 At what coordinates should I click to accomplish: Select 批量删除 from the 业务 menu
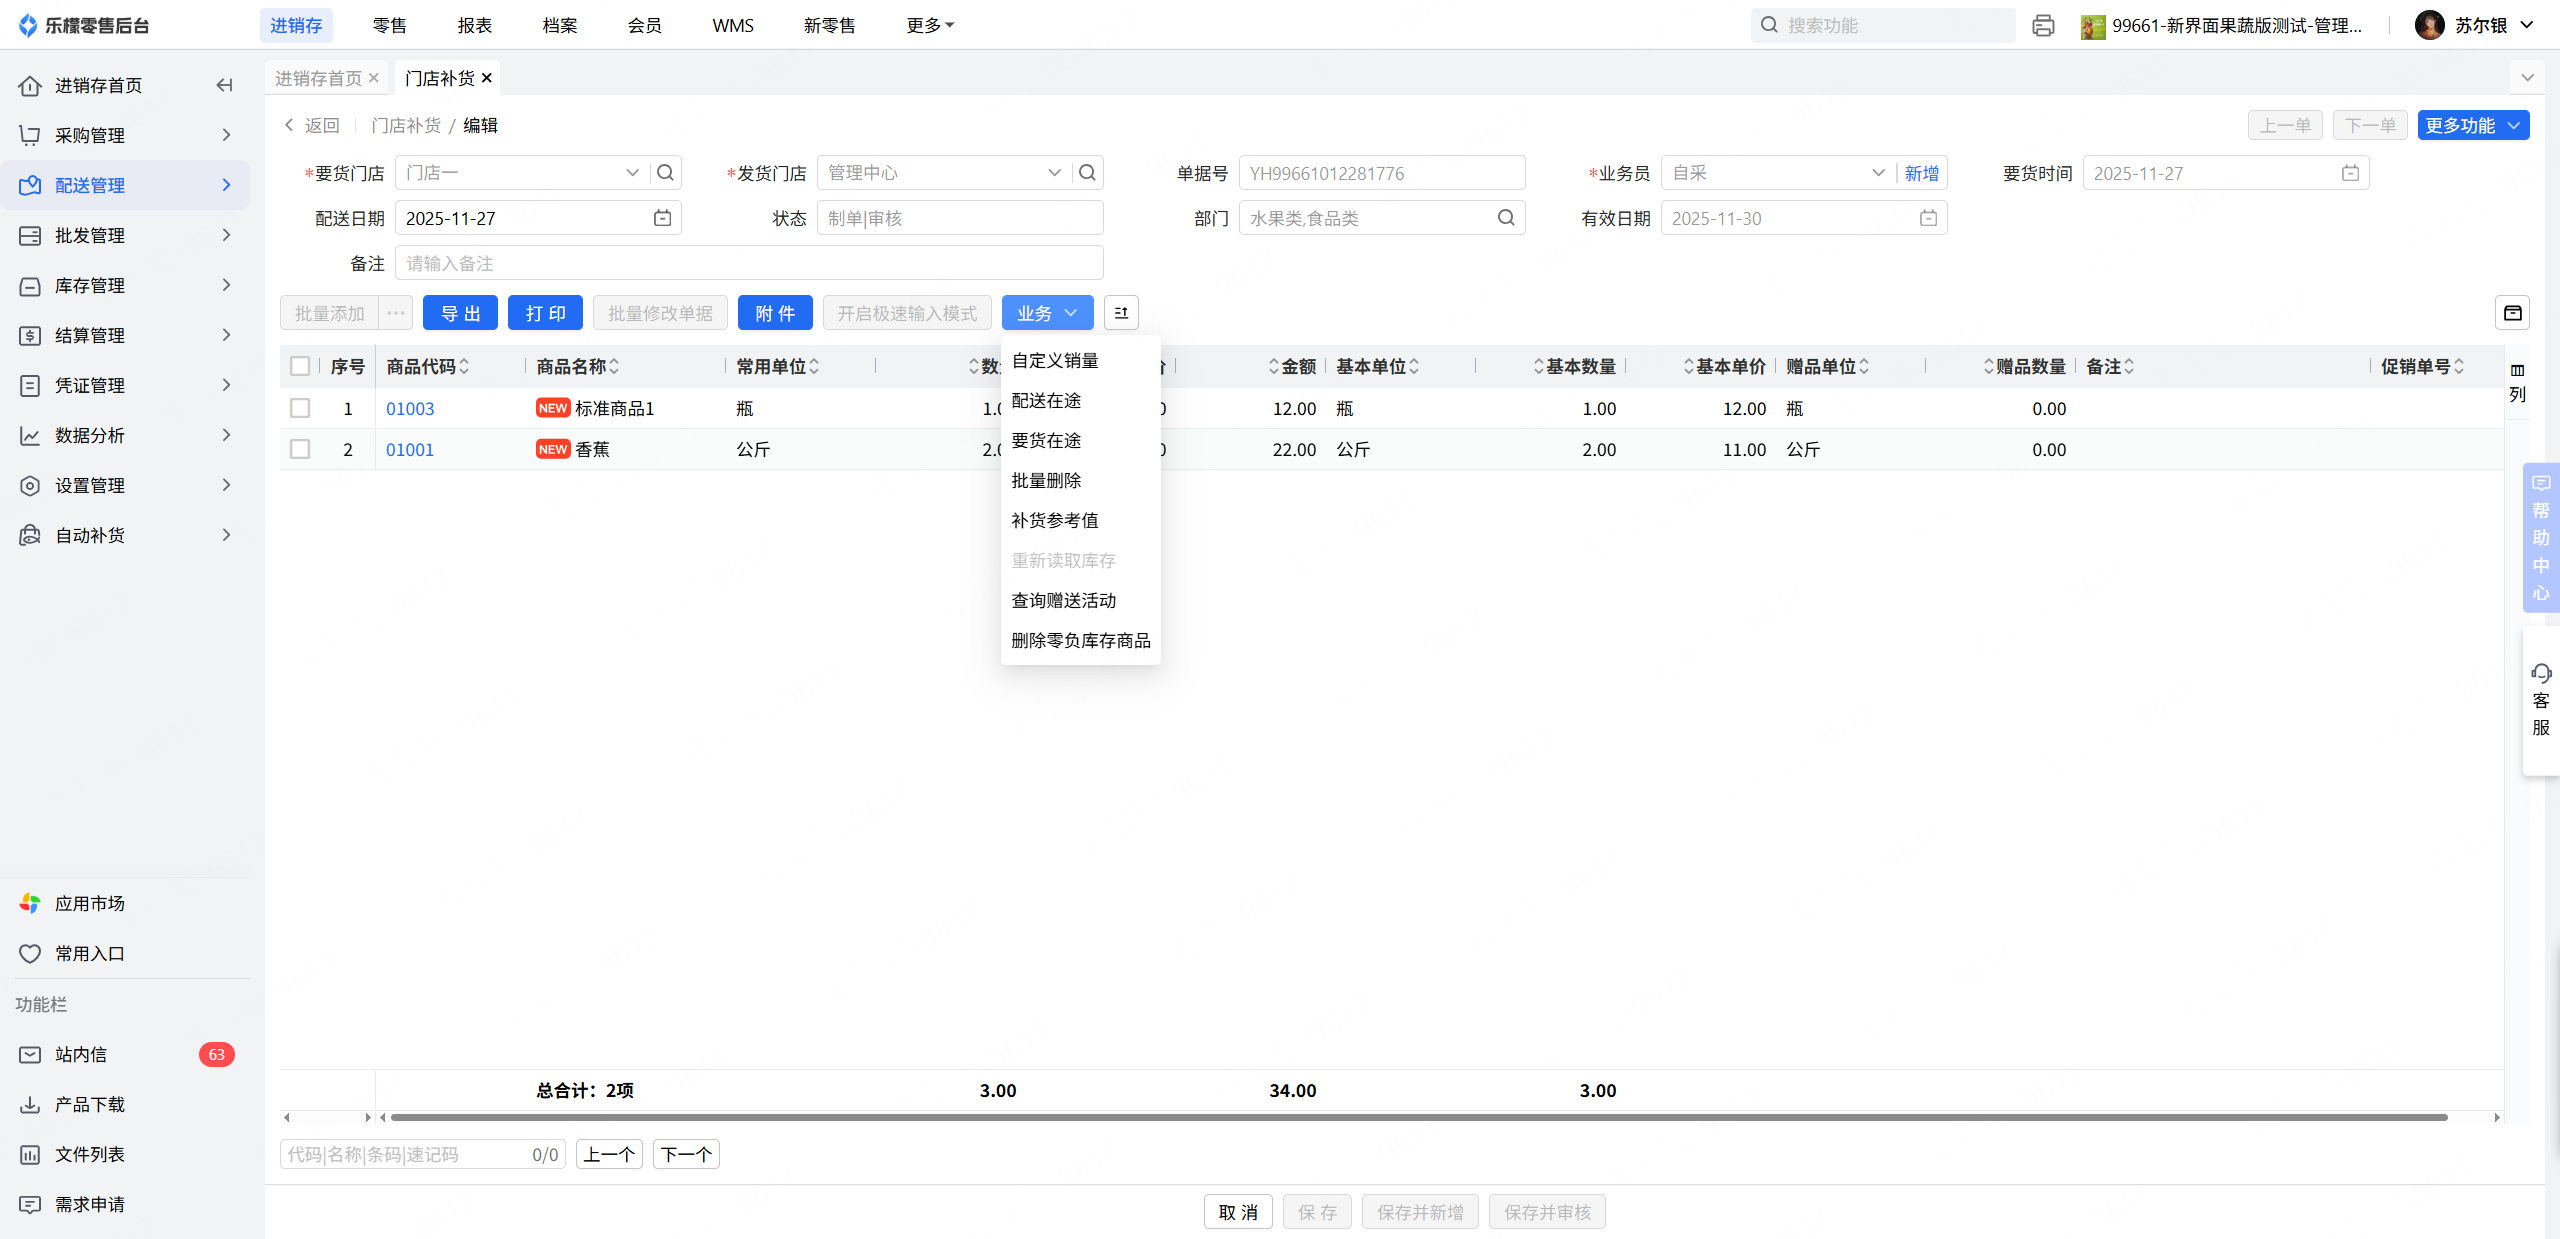click(x=1046, y=480)
